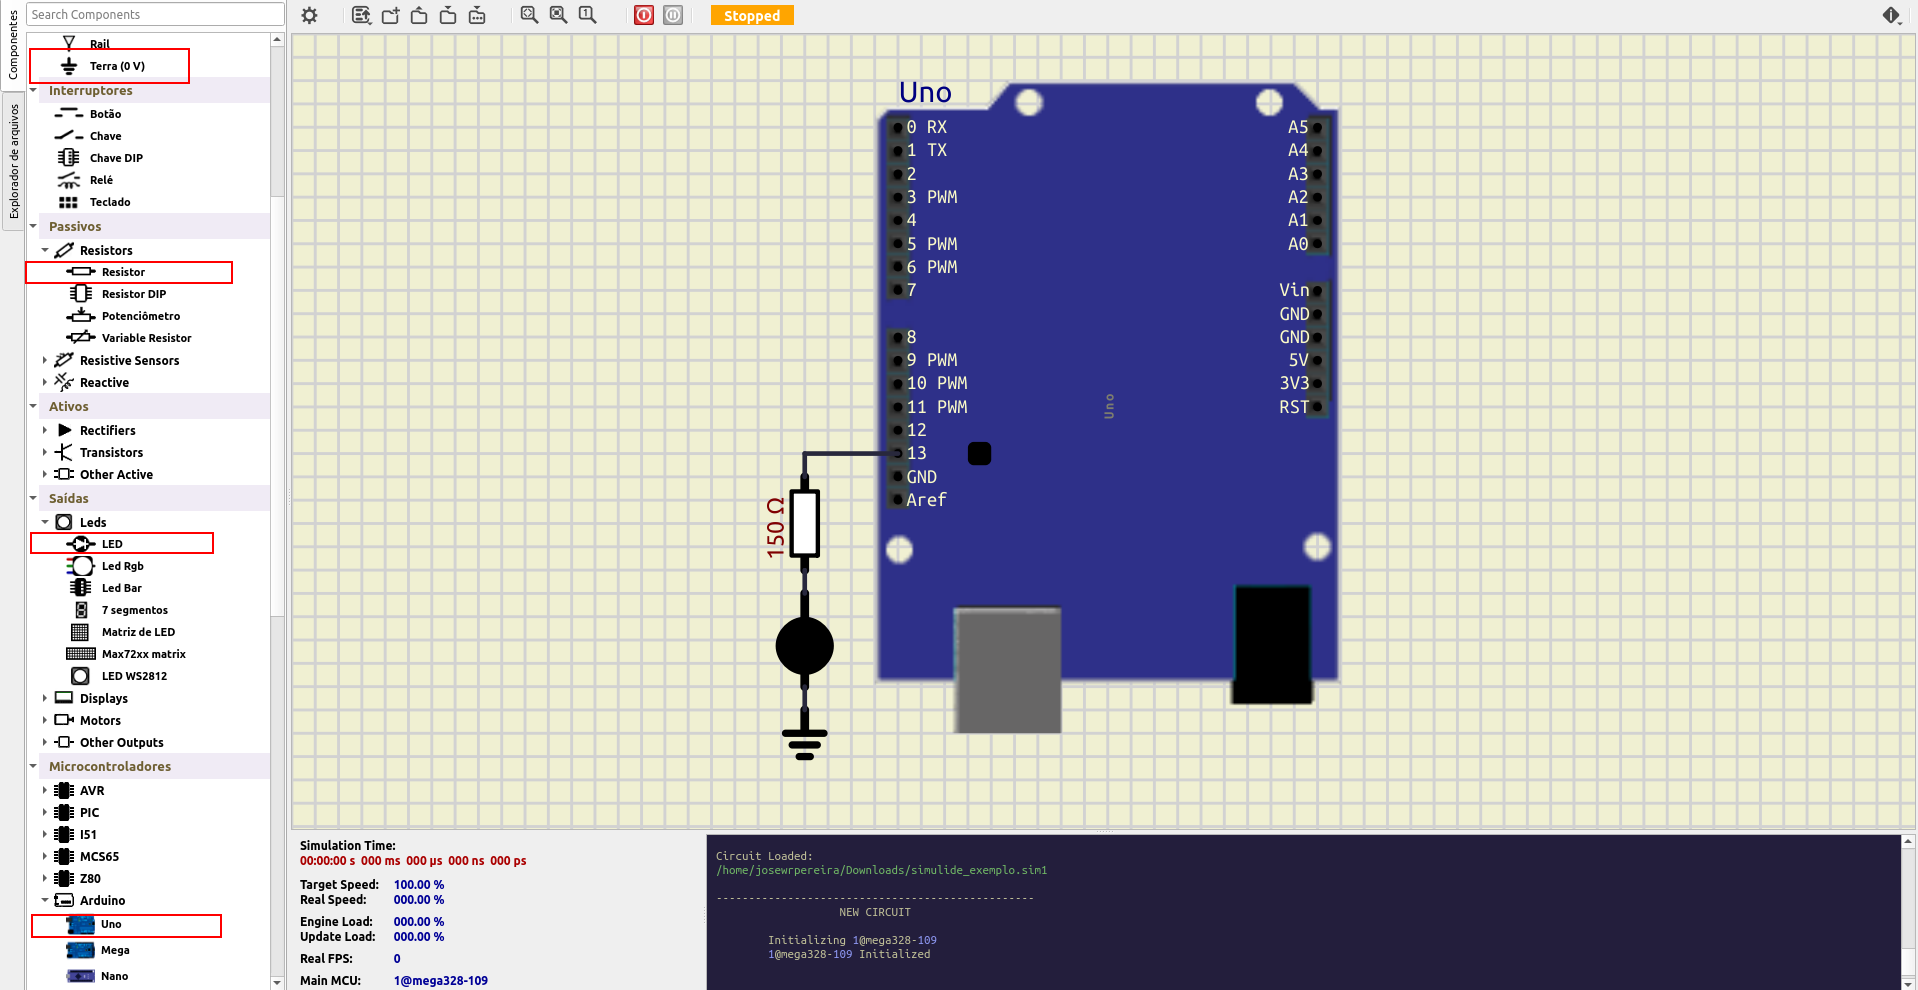1918x990 pixels.
Task: Click the 150 Ω resistor on the canvas
Action: [804, 523]
